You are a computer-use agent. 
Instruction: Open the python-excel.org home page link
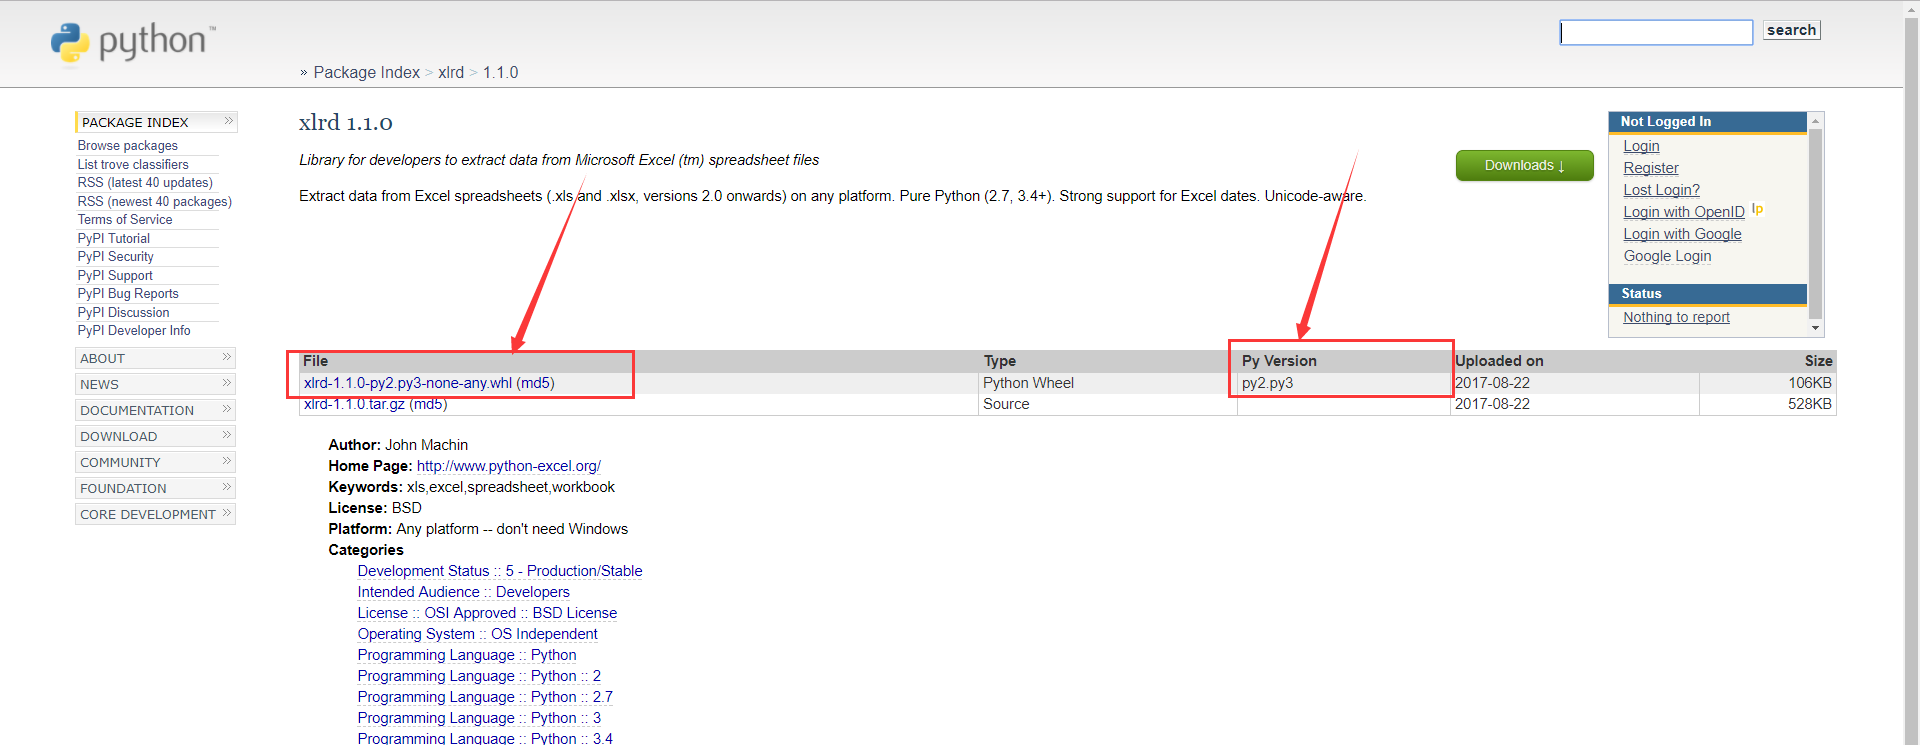coord(509,466)
